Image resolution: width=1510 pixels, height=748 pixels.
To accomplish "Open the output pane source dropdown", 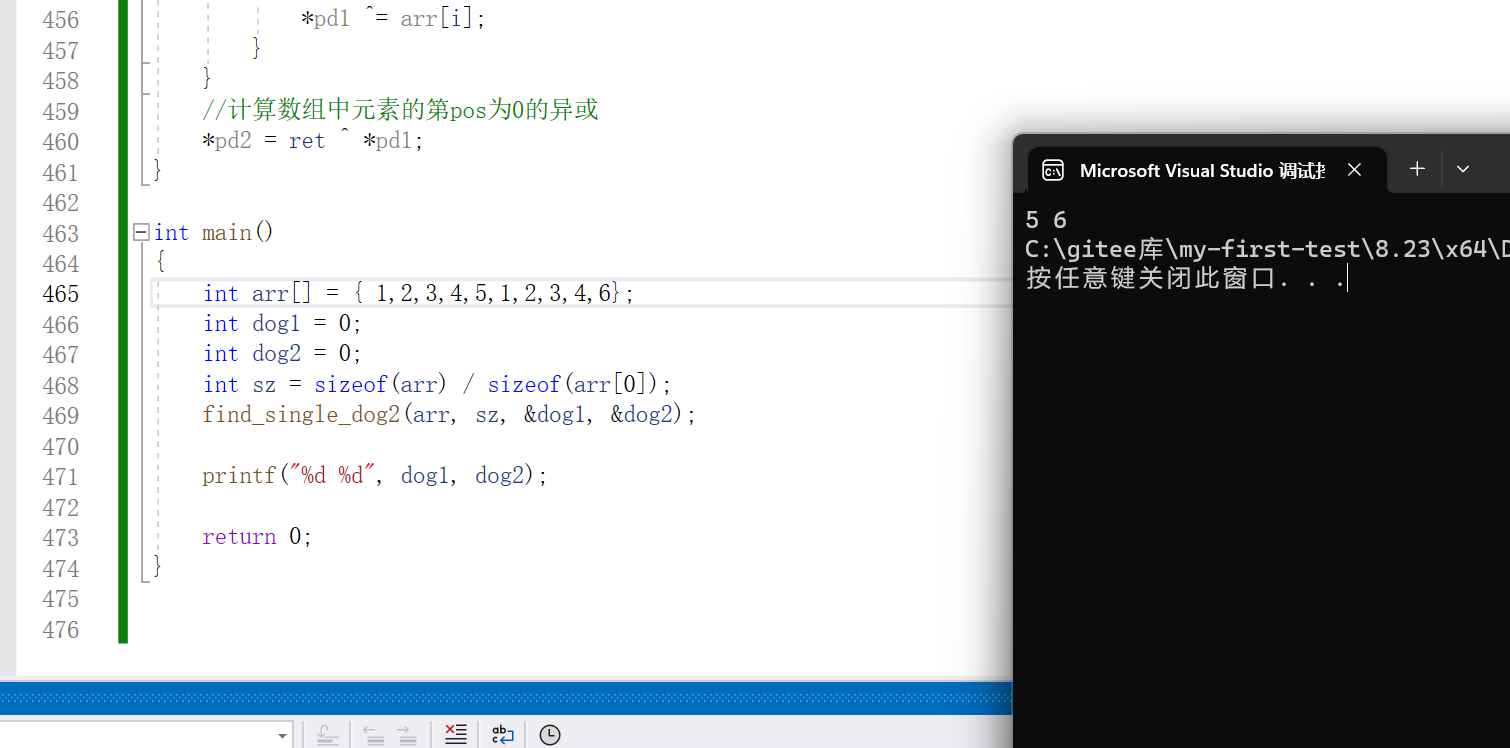I will (x=282, y=735).
